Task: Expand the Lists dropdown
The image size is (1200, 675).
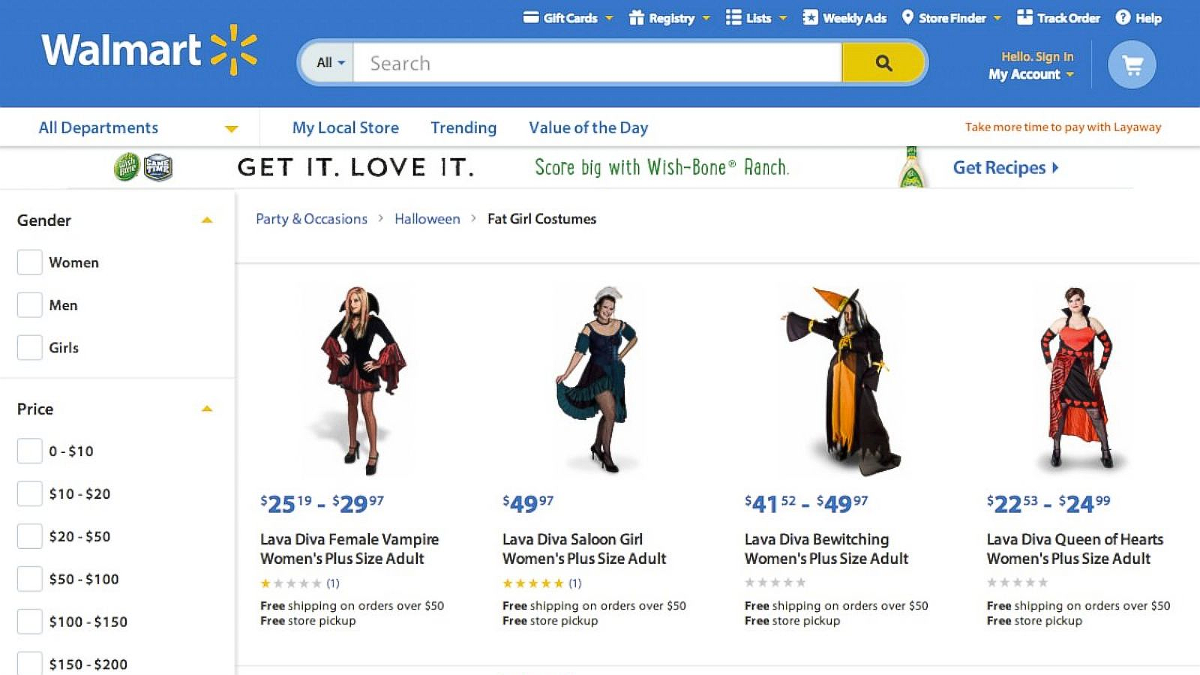Action: point(756,17)
